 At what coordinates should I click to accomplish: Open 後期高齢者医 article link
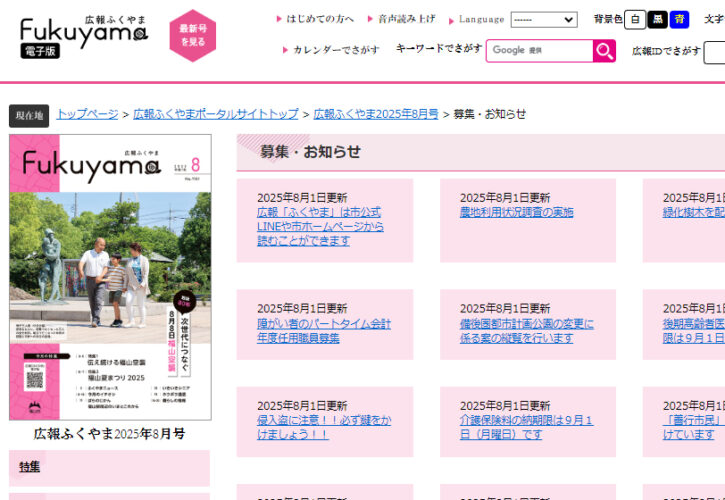(694, 331)
